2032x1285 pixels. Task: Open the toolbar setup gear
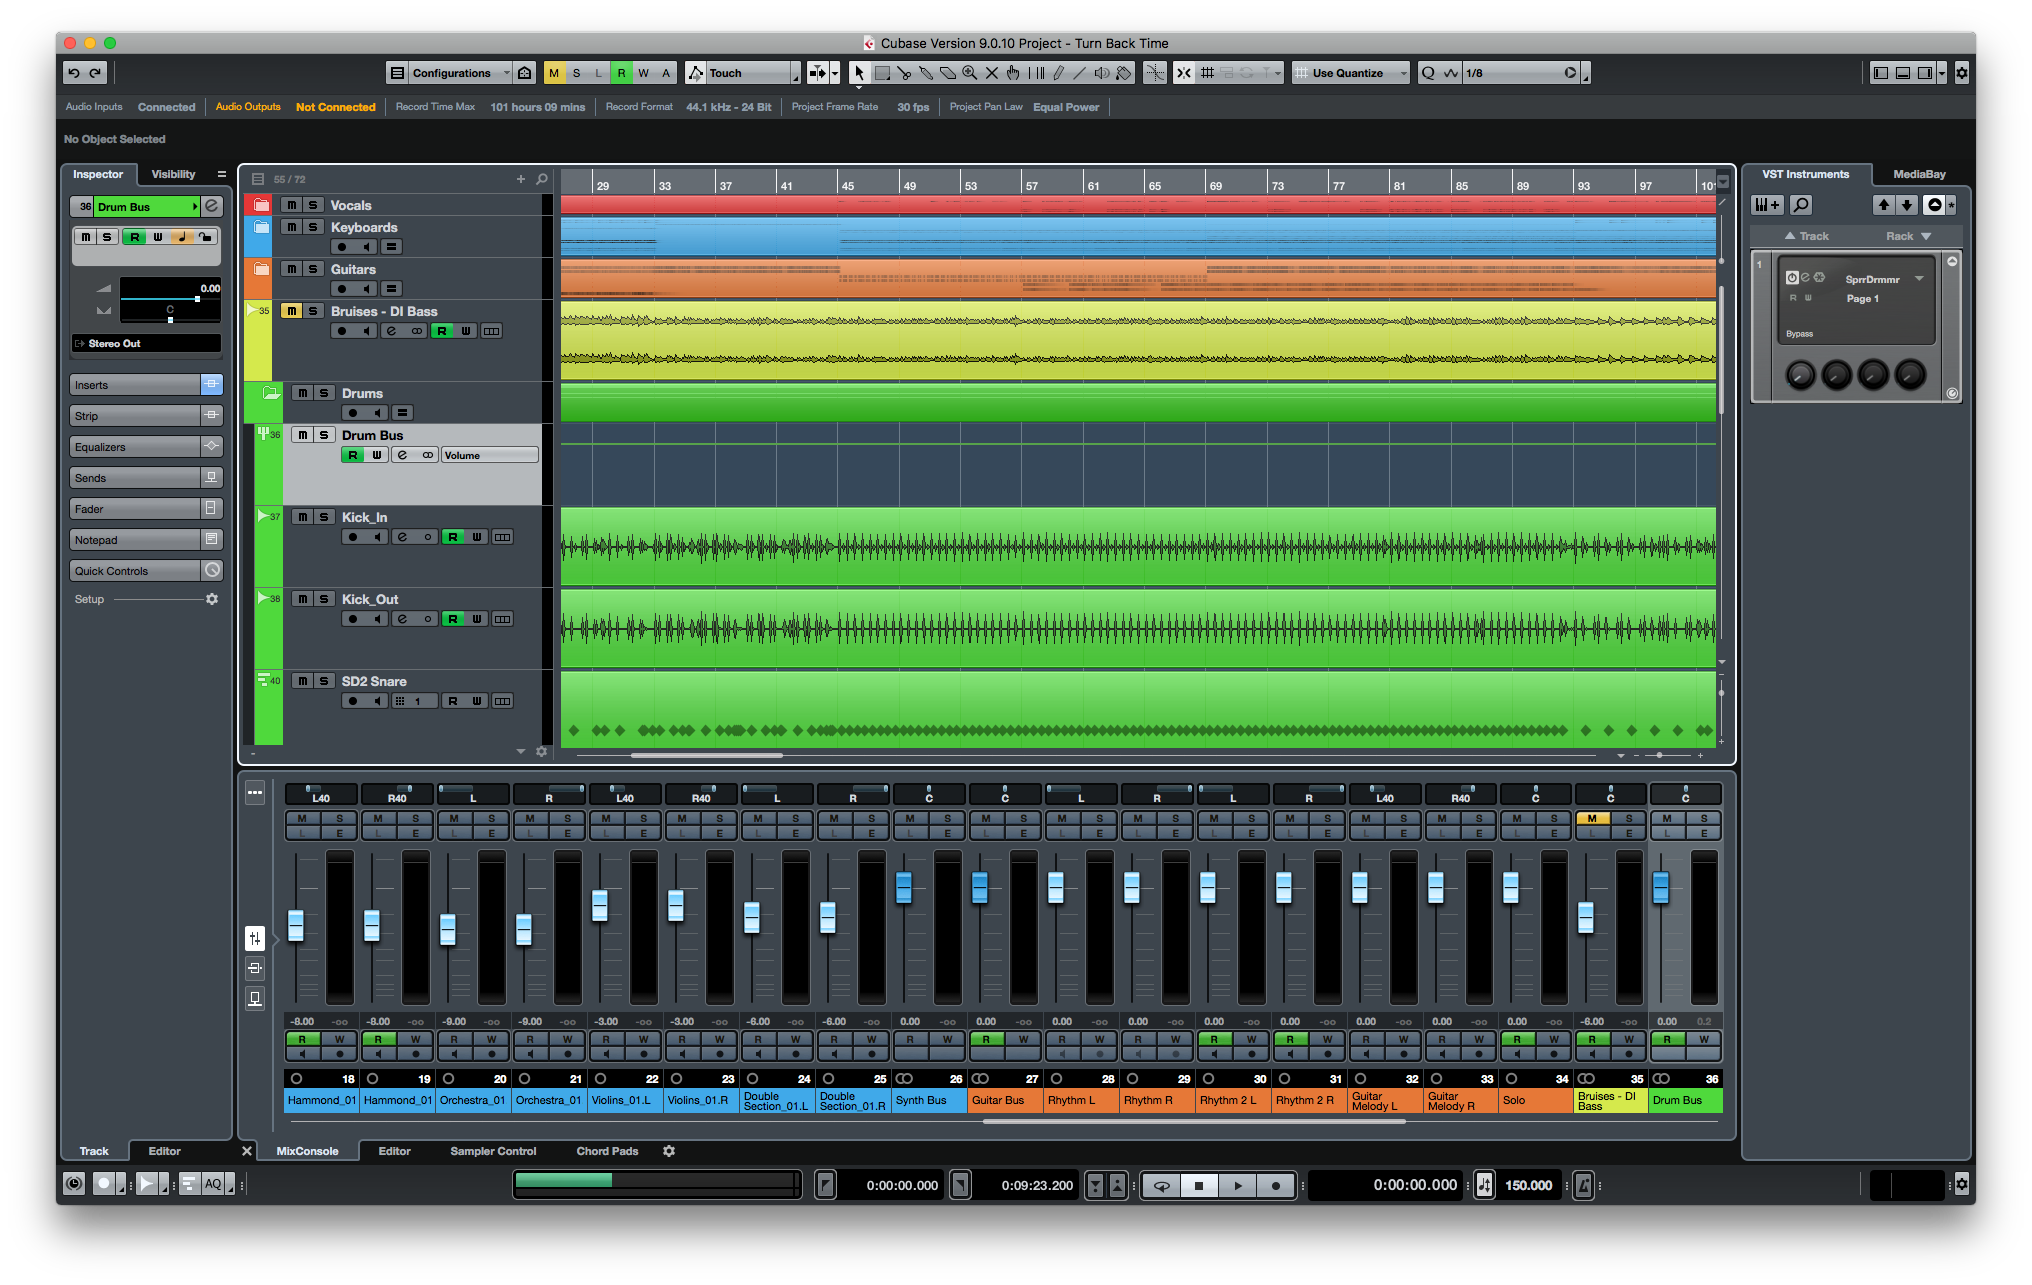coord(1962,72)
